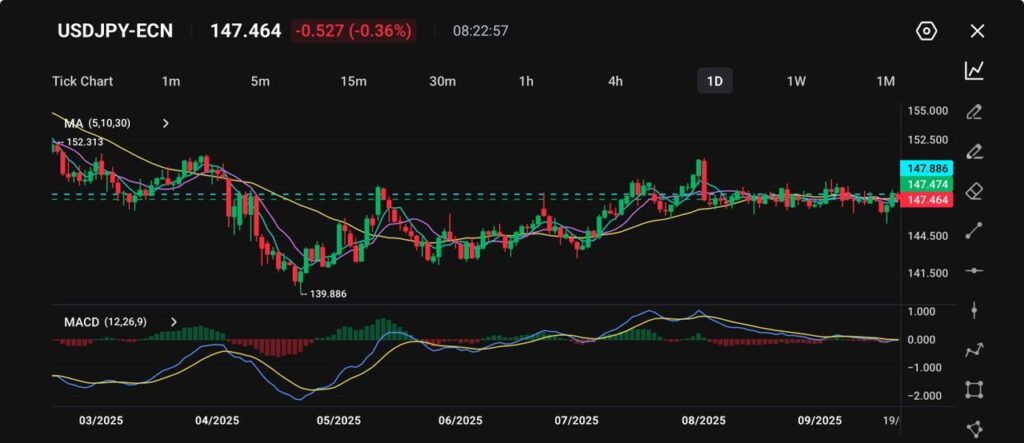Select the rectangle shape tool

point(974,389)
